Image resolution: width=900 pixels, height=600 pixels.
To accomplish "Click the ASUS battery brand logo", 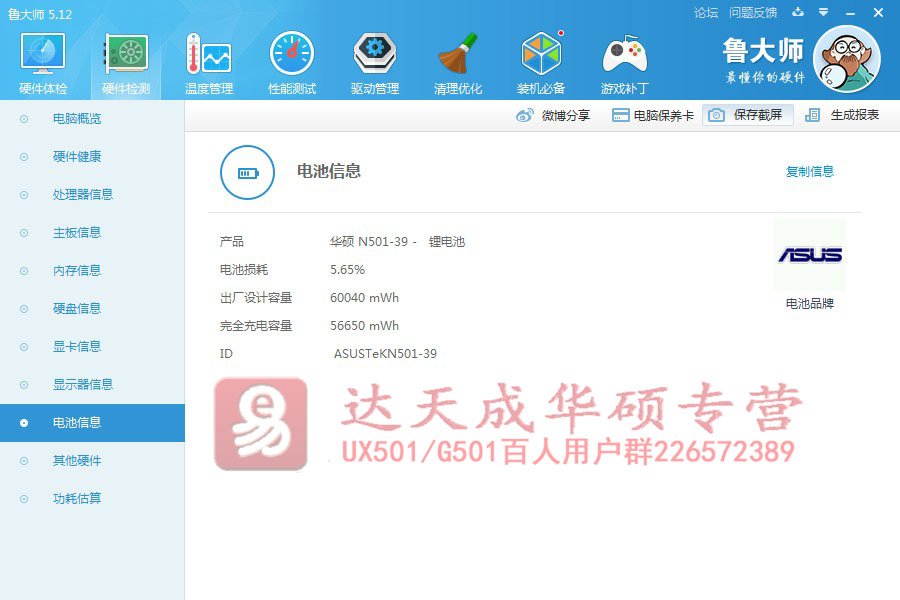I will point(810,254).
